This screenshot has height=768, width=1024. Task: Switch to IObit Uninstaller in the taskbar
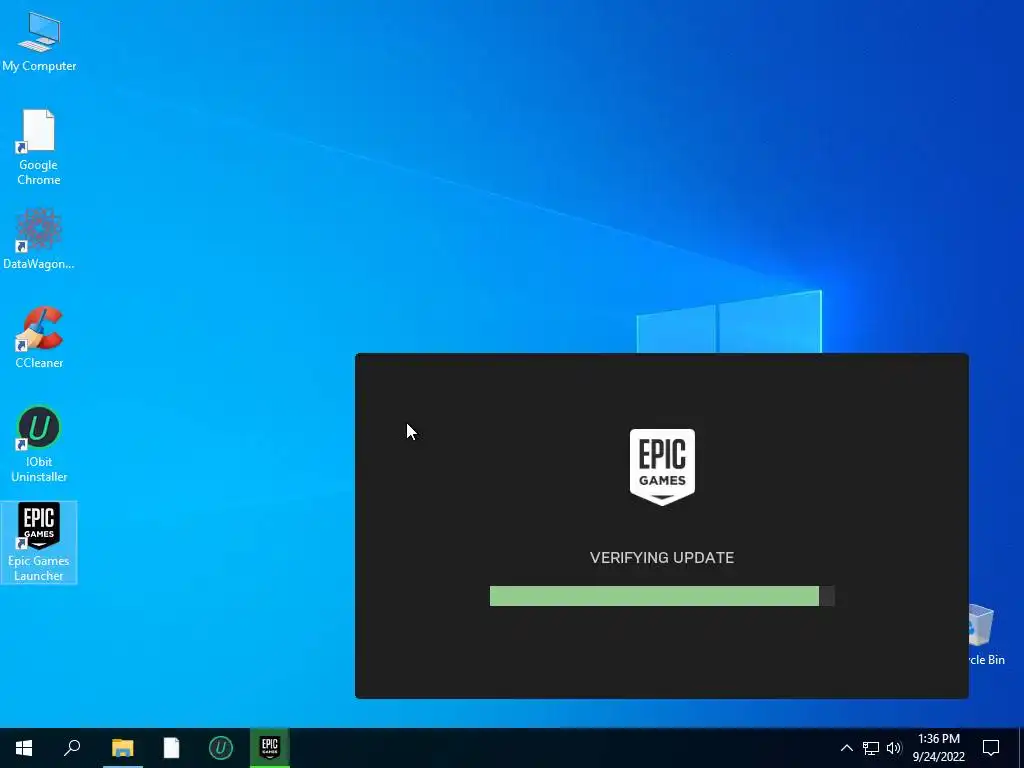coord(220,748)
